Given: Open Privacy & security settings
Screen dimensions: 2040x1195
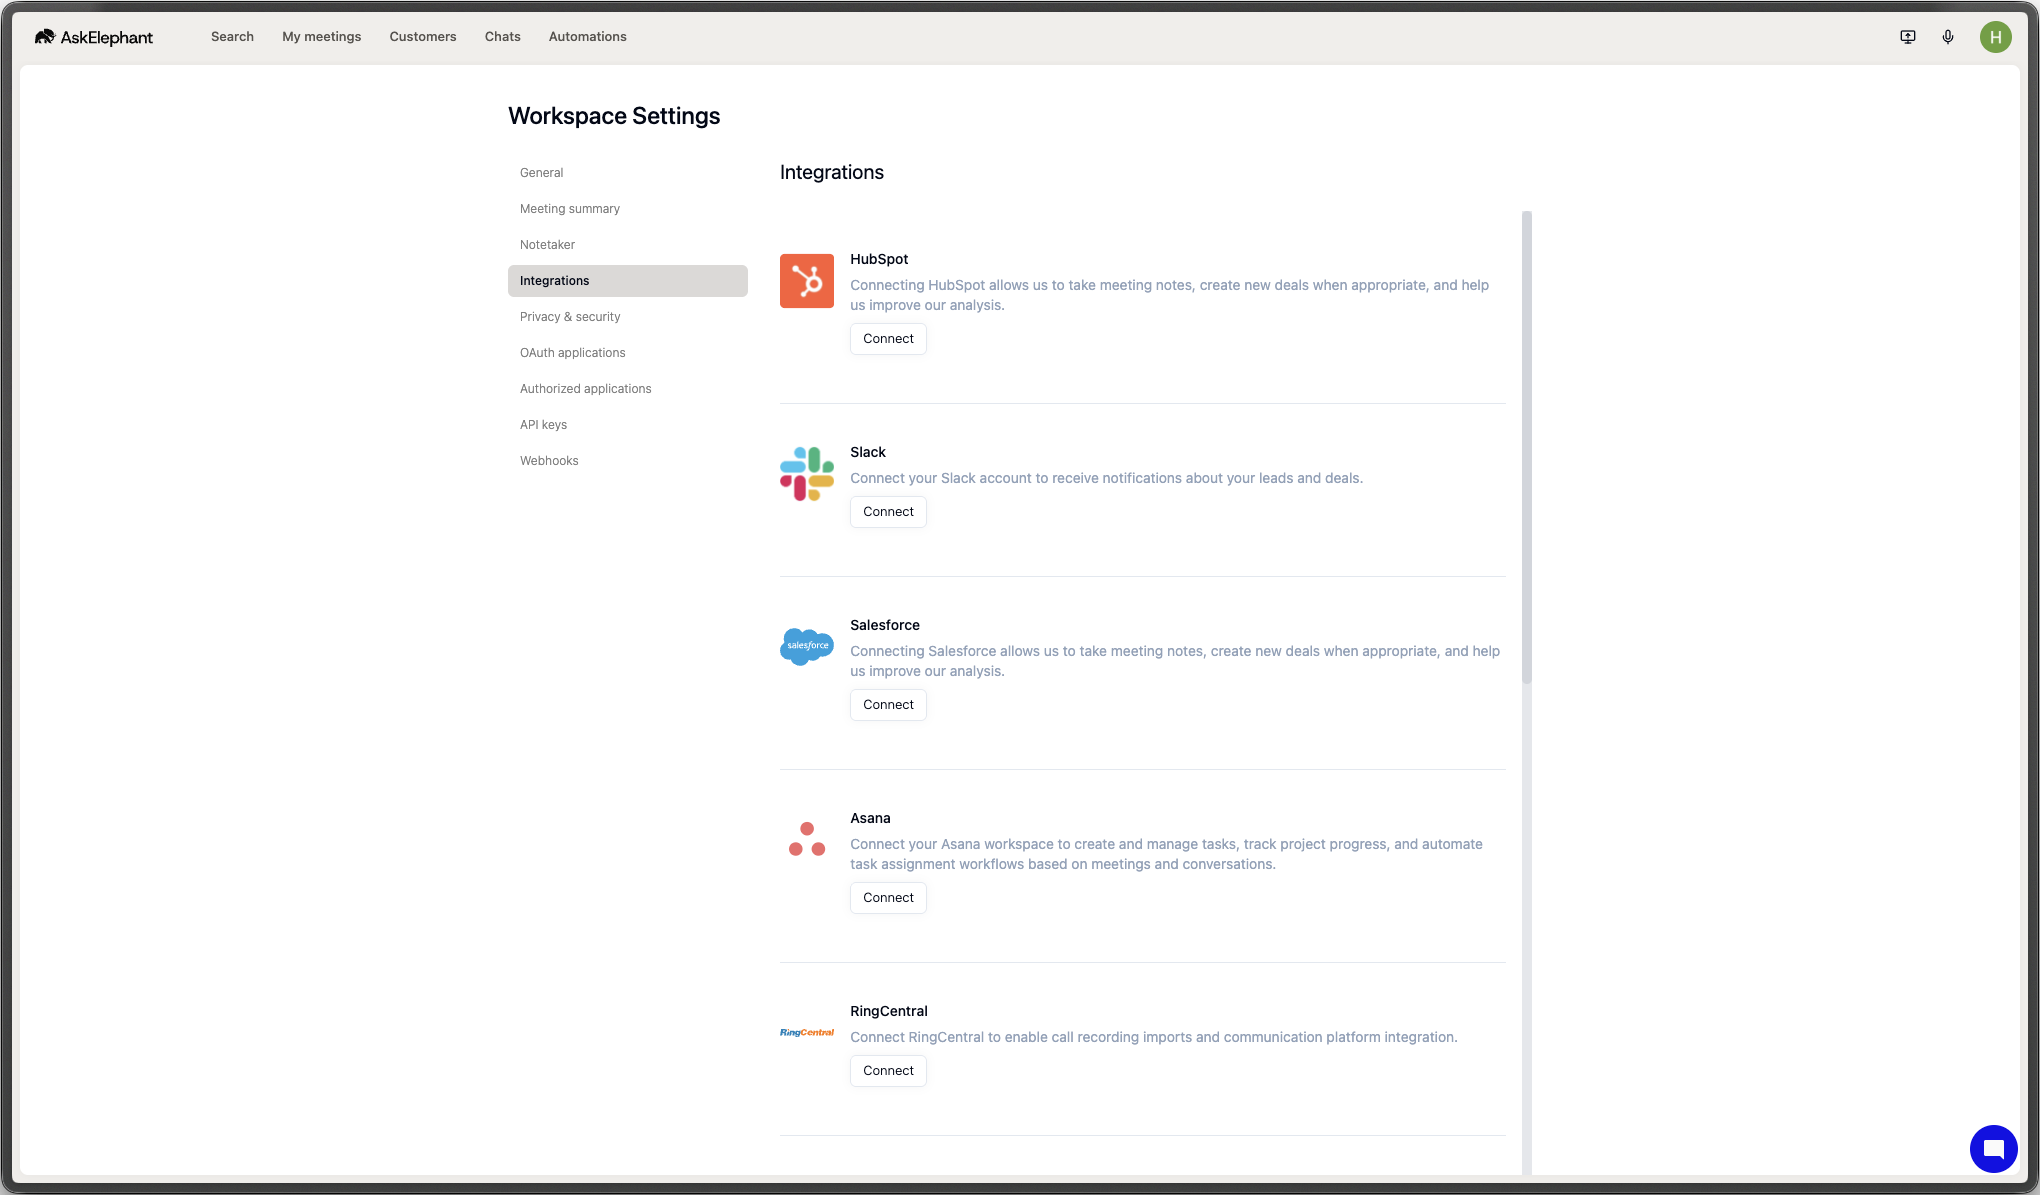Looking at the screenshot, I should (x=628, y=317).
